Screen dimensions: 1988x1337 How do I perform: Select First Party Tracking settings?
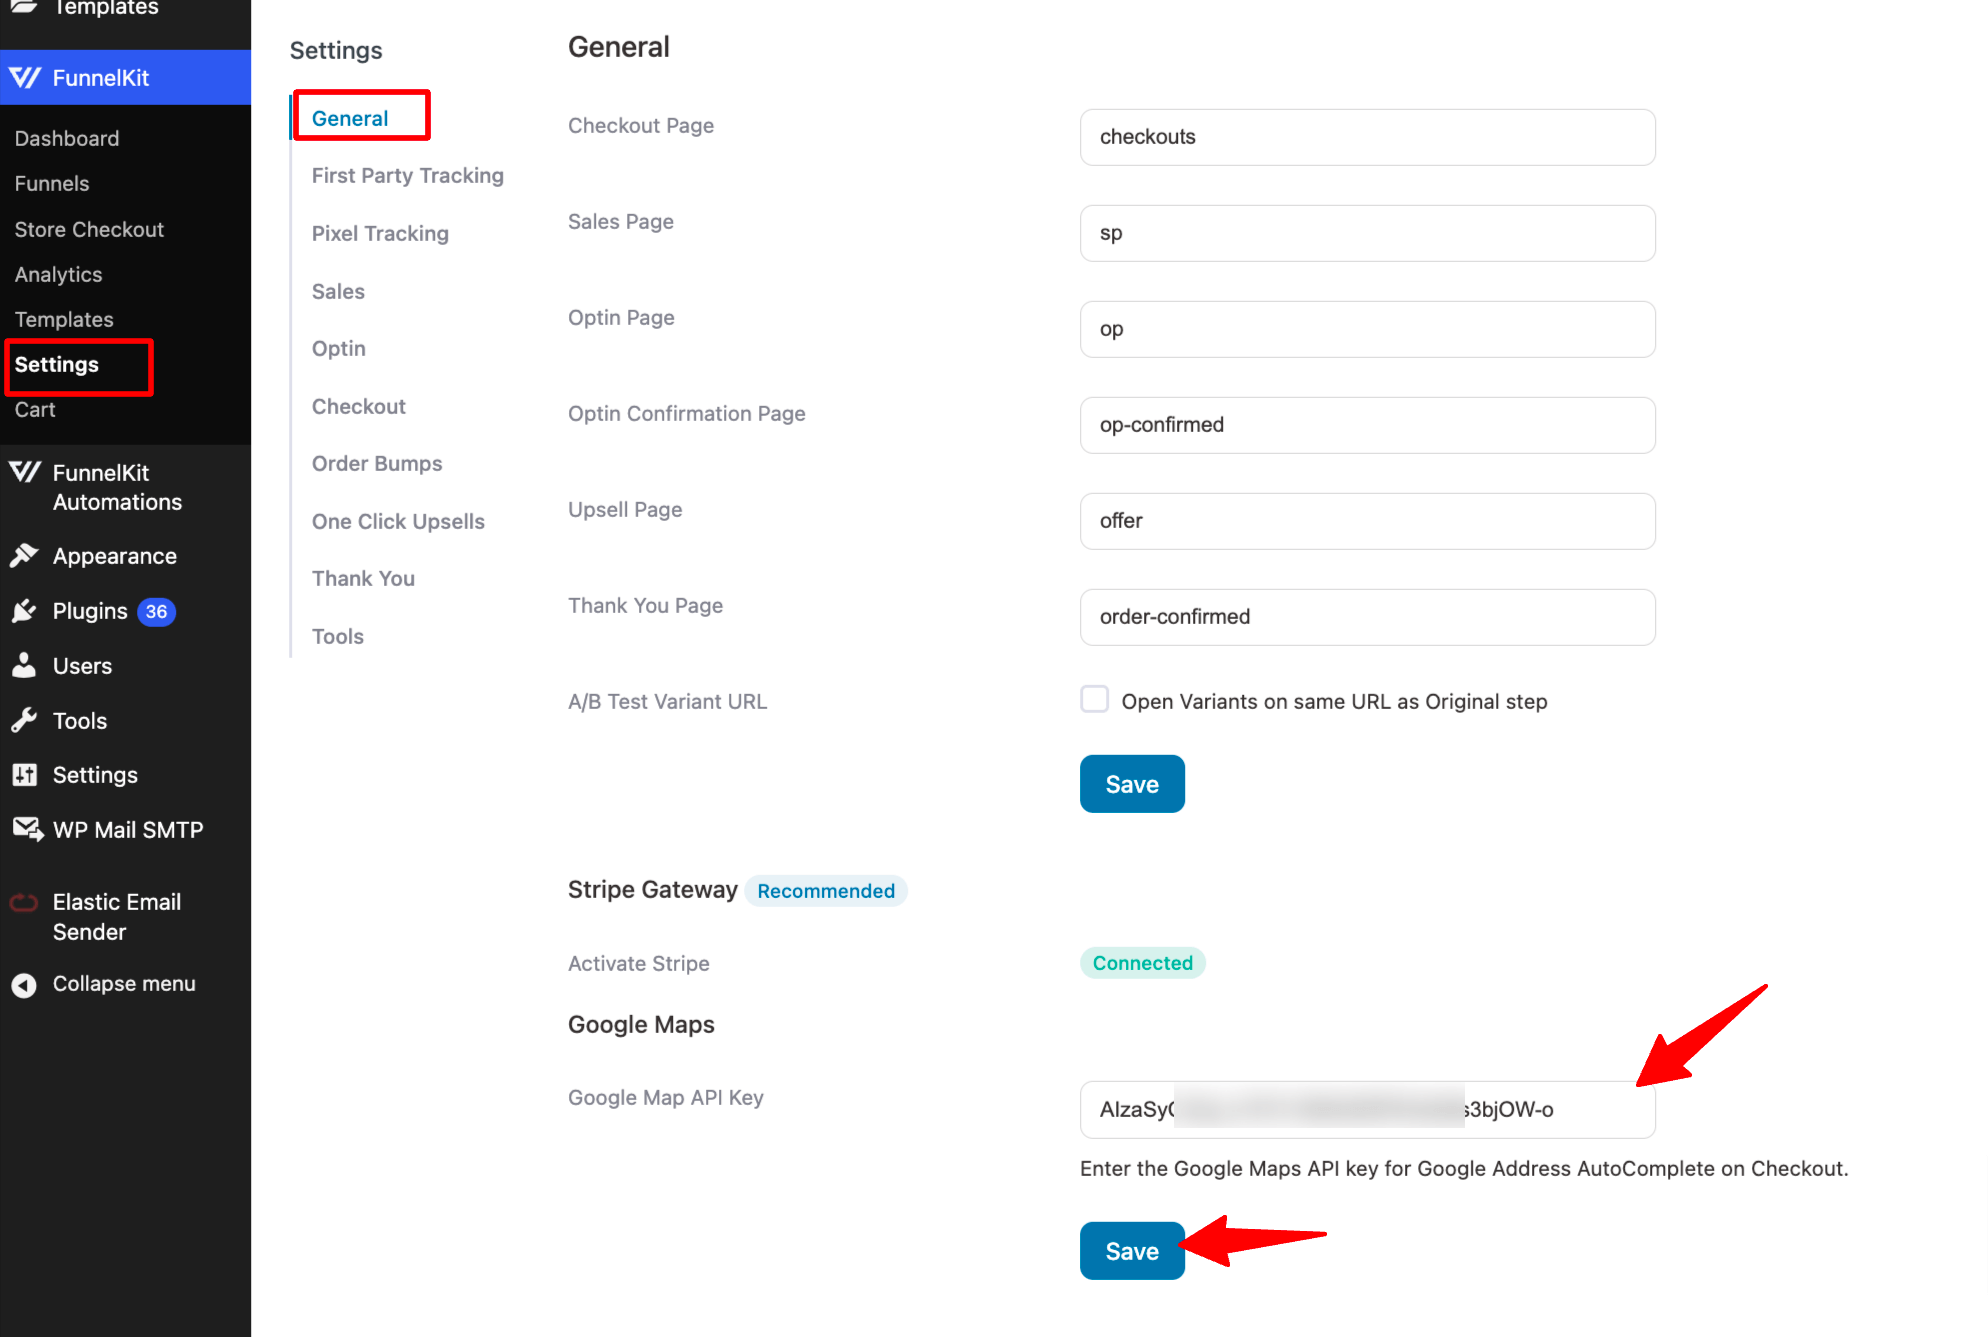point(407,176)
